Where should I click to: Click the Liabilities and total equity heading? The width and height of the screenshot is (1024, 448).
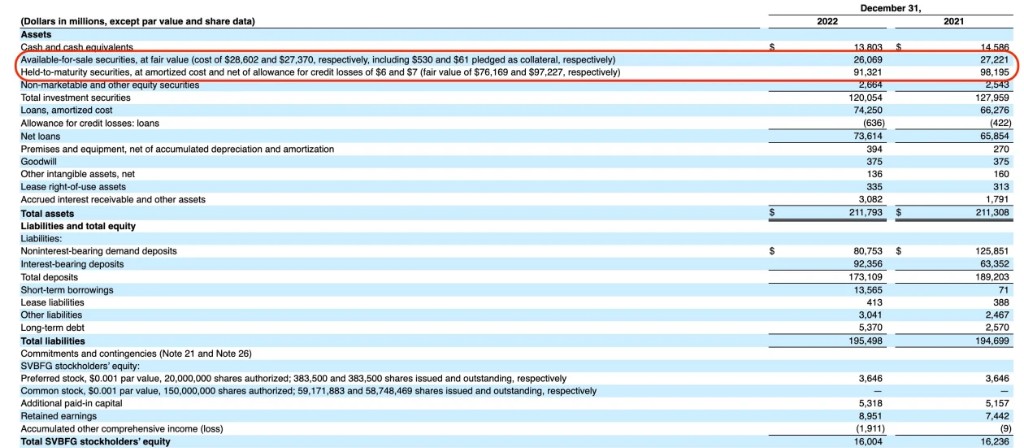point(80,226)
